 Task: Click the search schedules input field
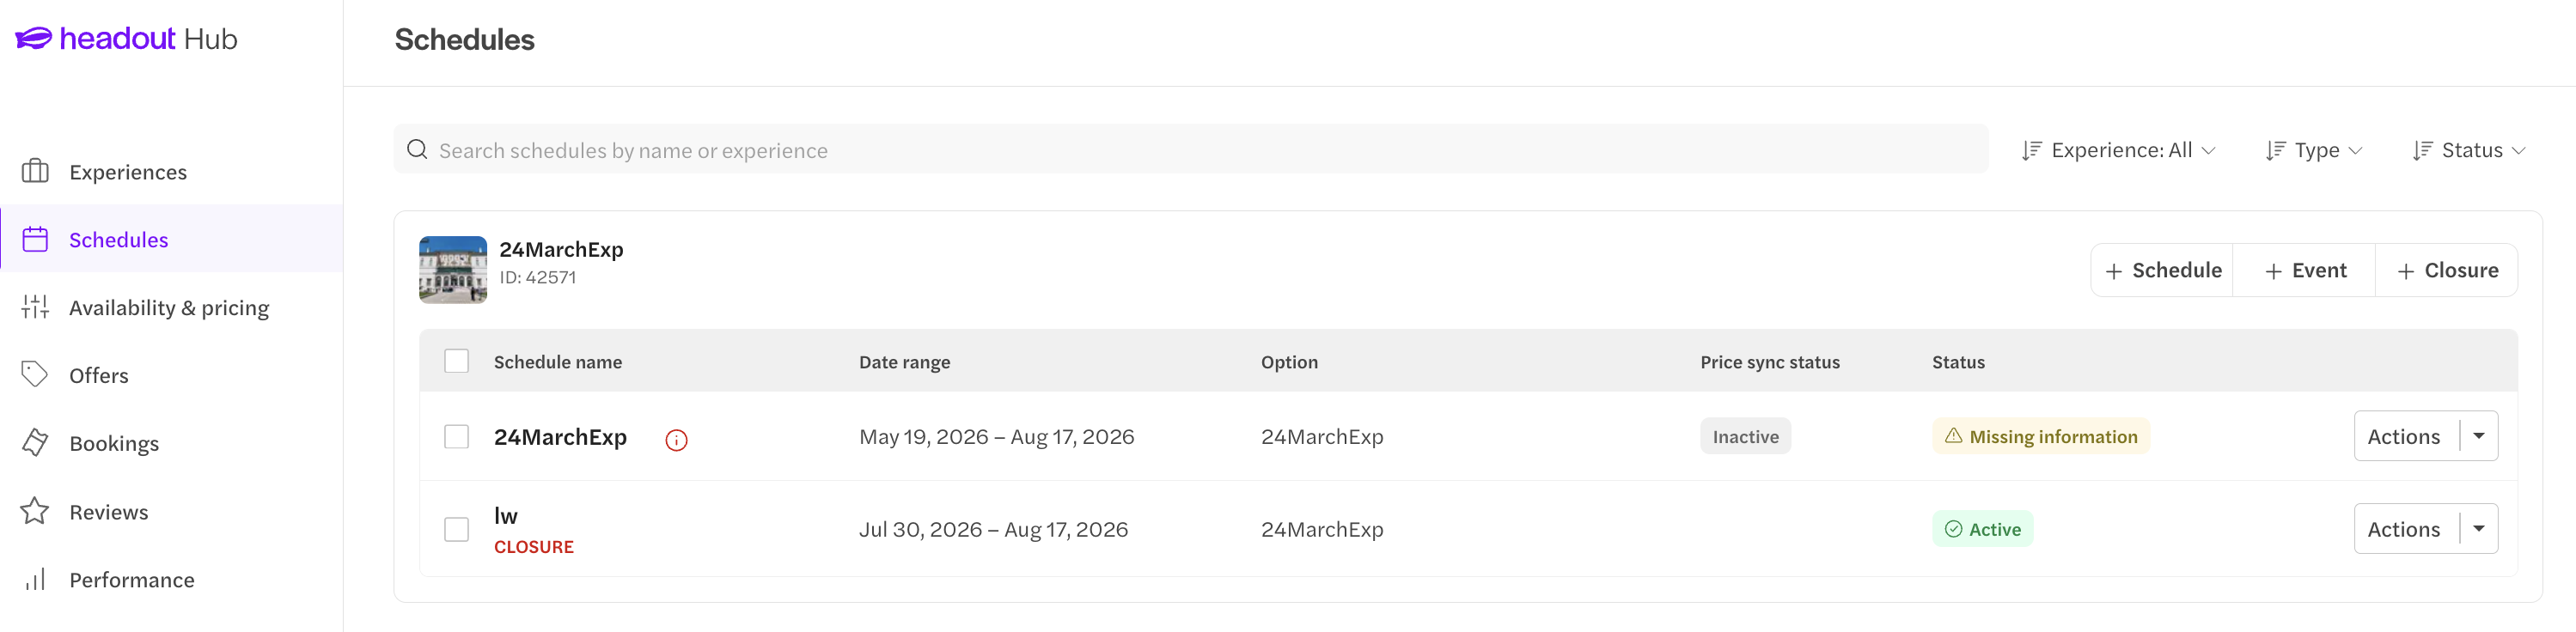[x=1190, y=150]
